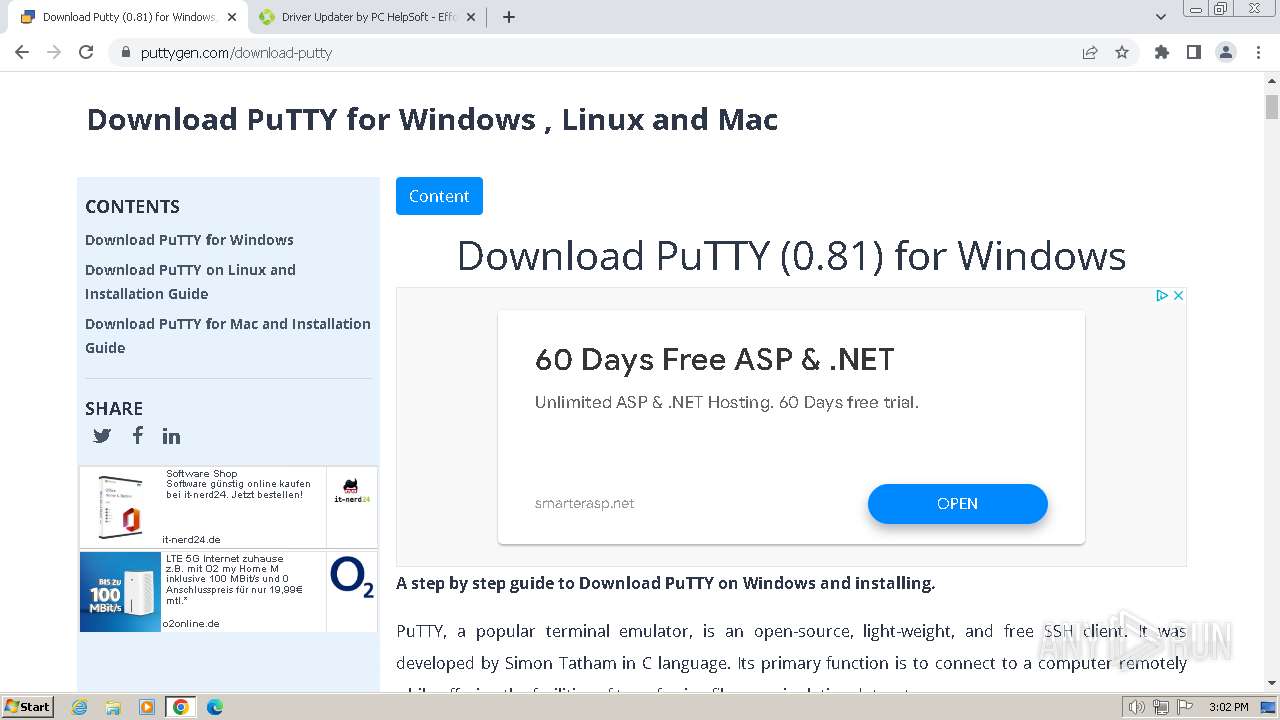Click the blue Content button

click(439, 196)
